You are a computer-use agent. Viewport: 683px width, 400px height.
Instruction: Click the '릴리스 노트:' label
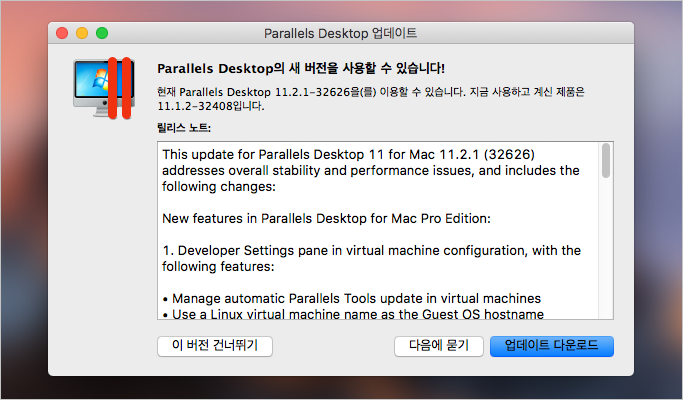184,128
